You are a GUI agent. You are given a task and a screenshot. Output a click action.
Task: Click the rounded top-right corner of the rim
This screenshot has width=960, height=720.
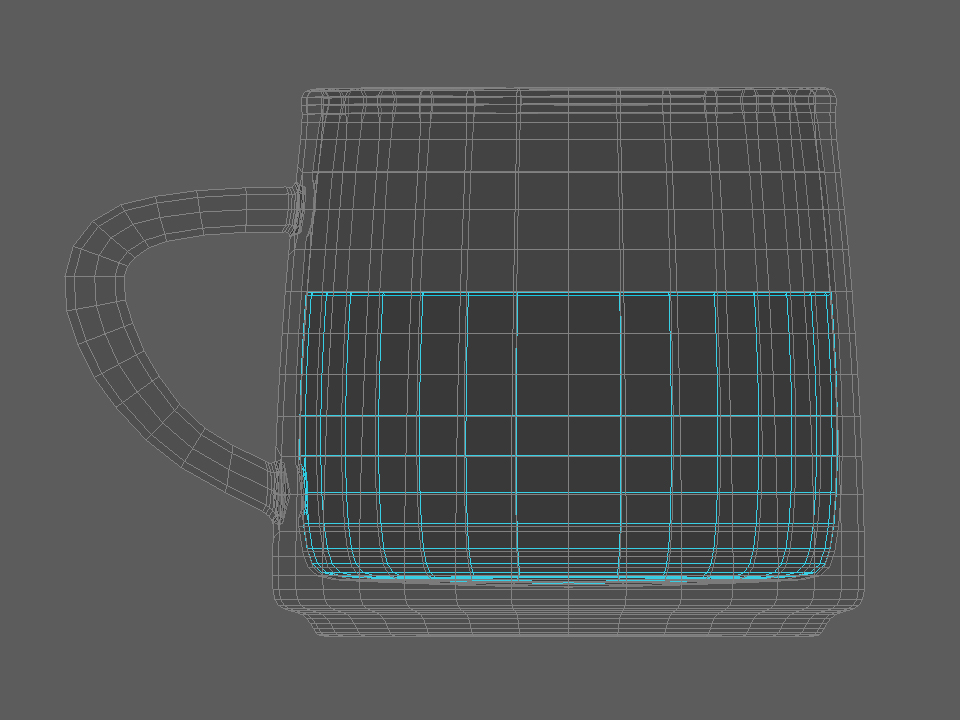tap(828, 95)
